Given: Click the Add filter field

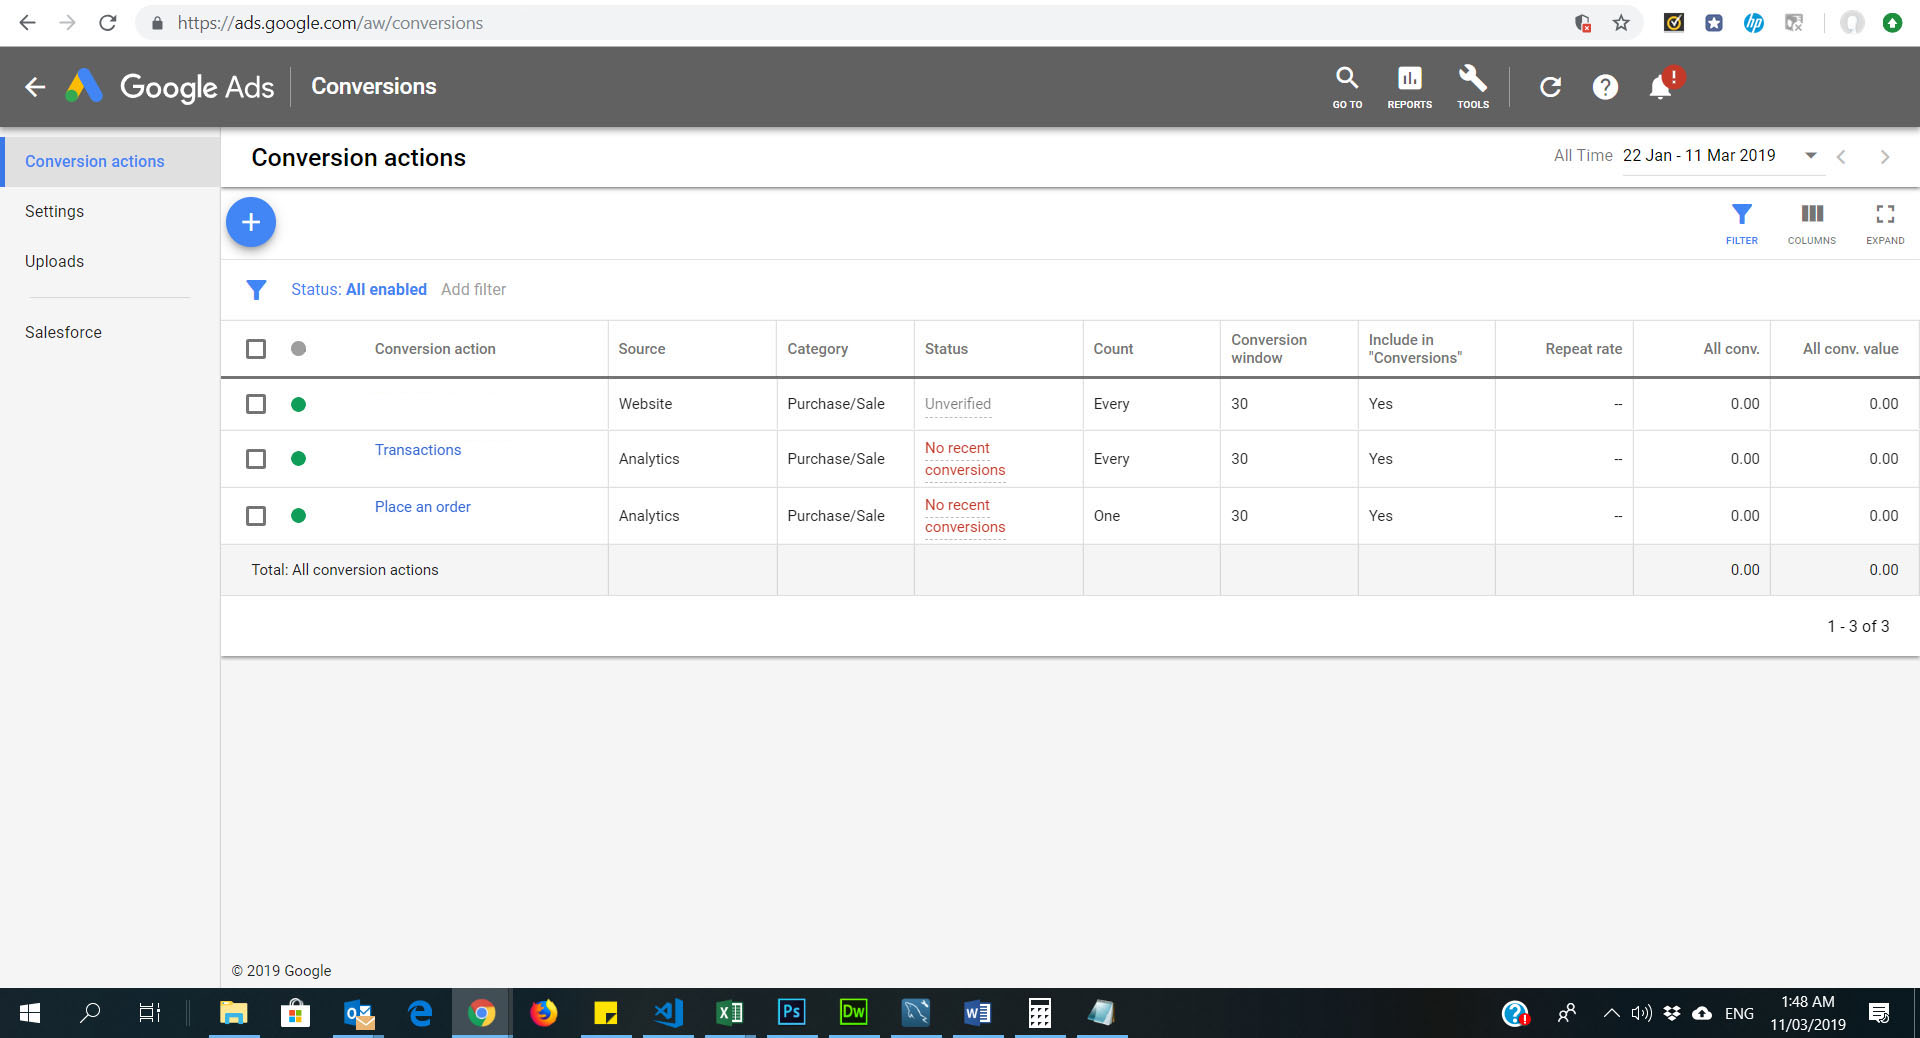Looking at the screenshot, I should click(473, 290).
